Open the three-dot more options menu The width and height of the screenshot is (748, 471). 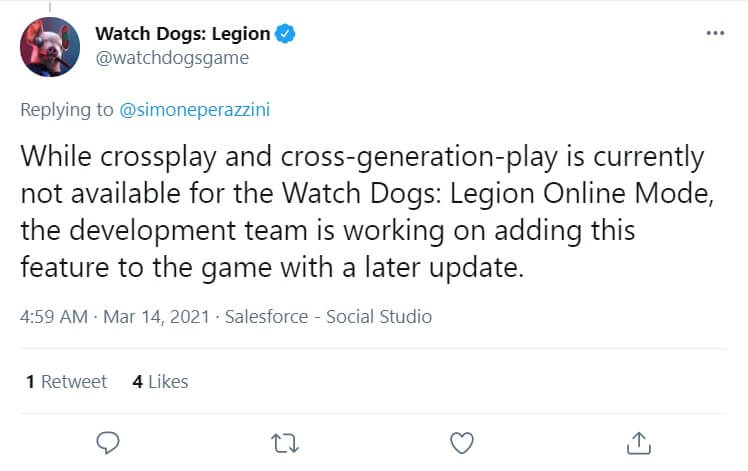(x=714, y=33)
